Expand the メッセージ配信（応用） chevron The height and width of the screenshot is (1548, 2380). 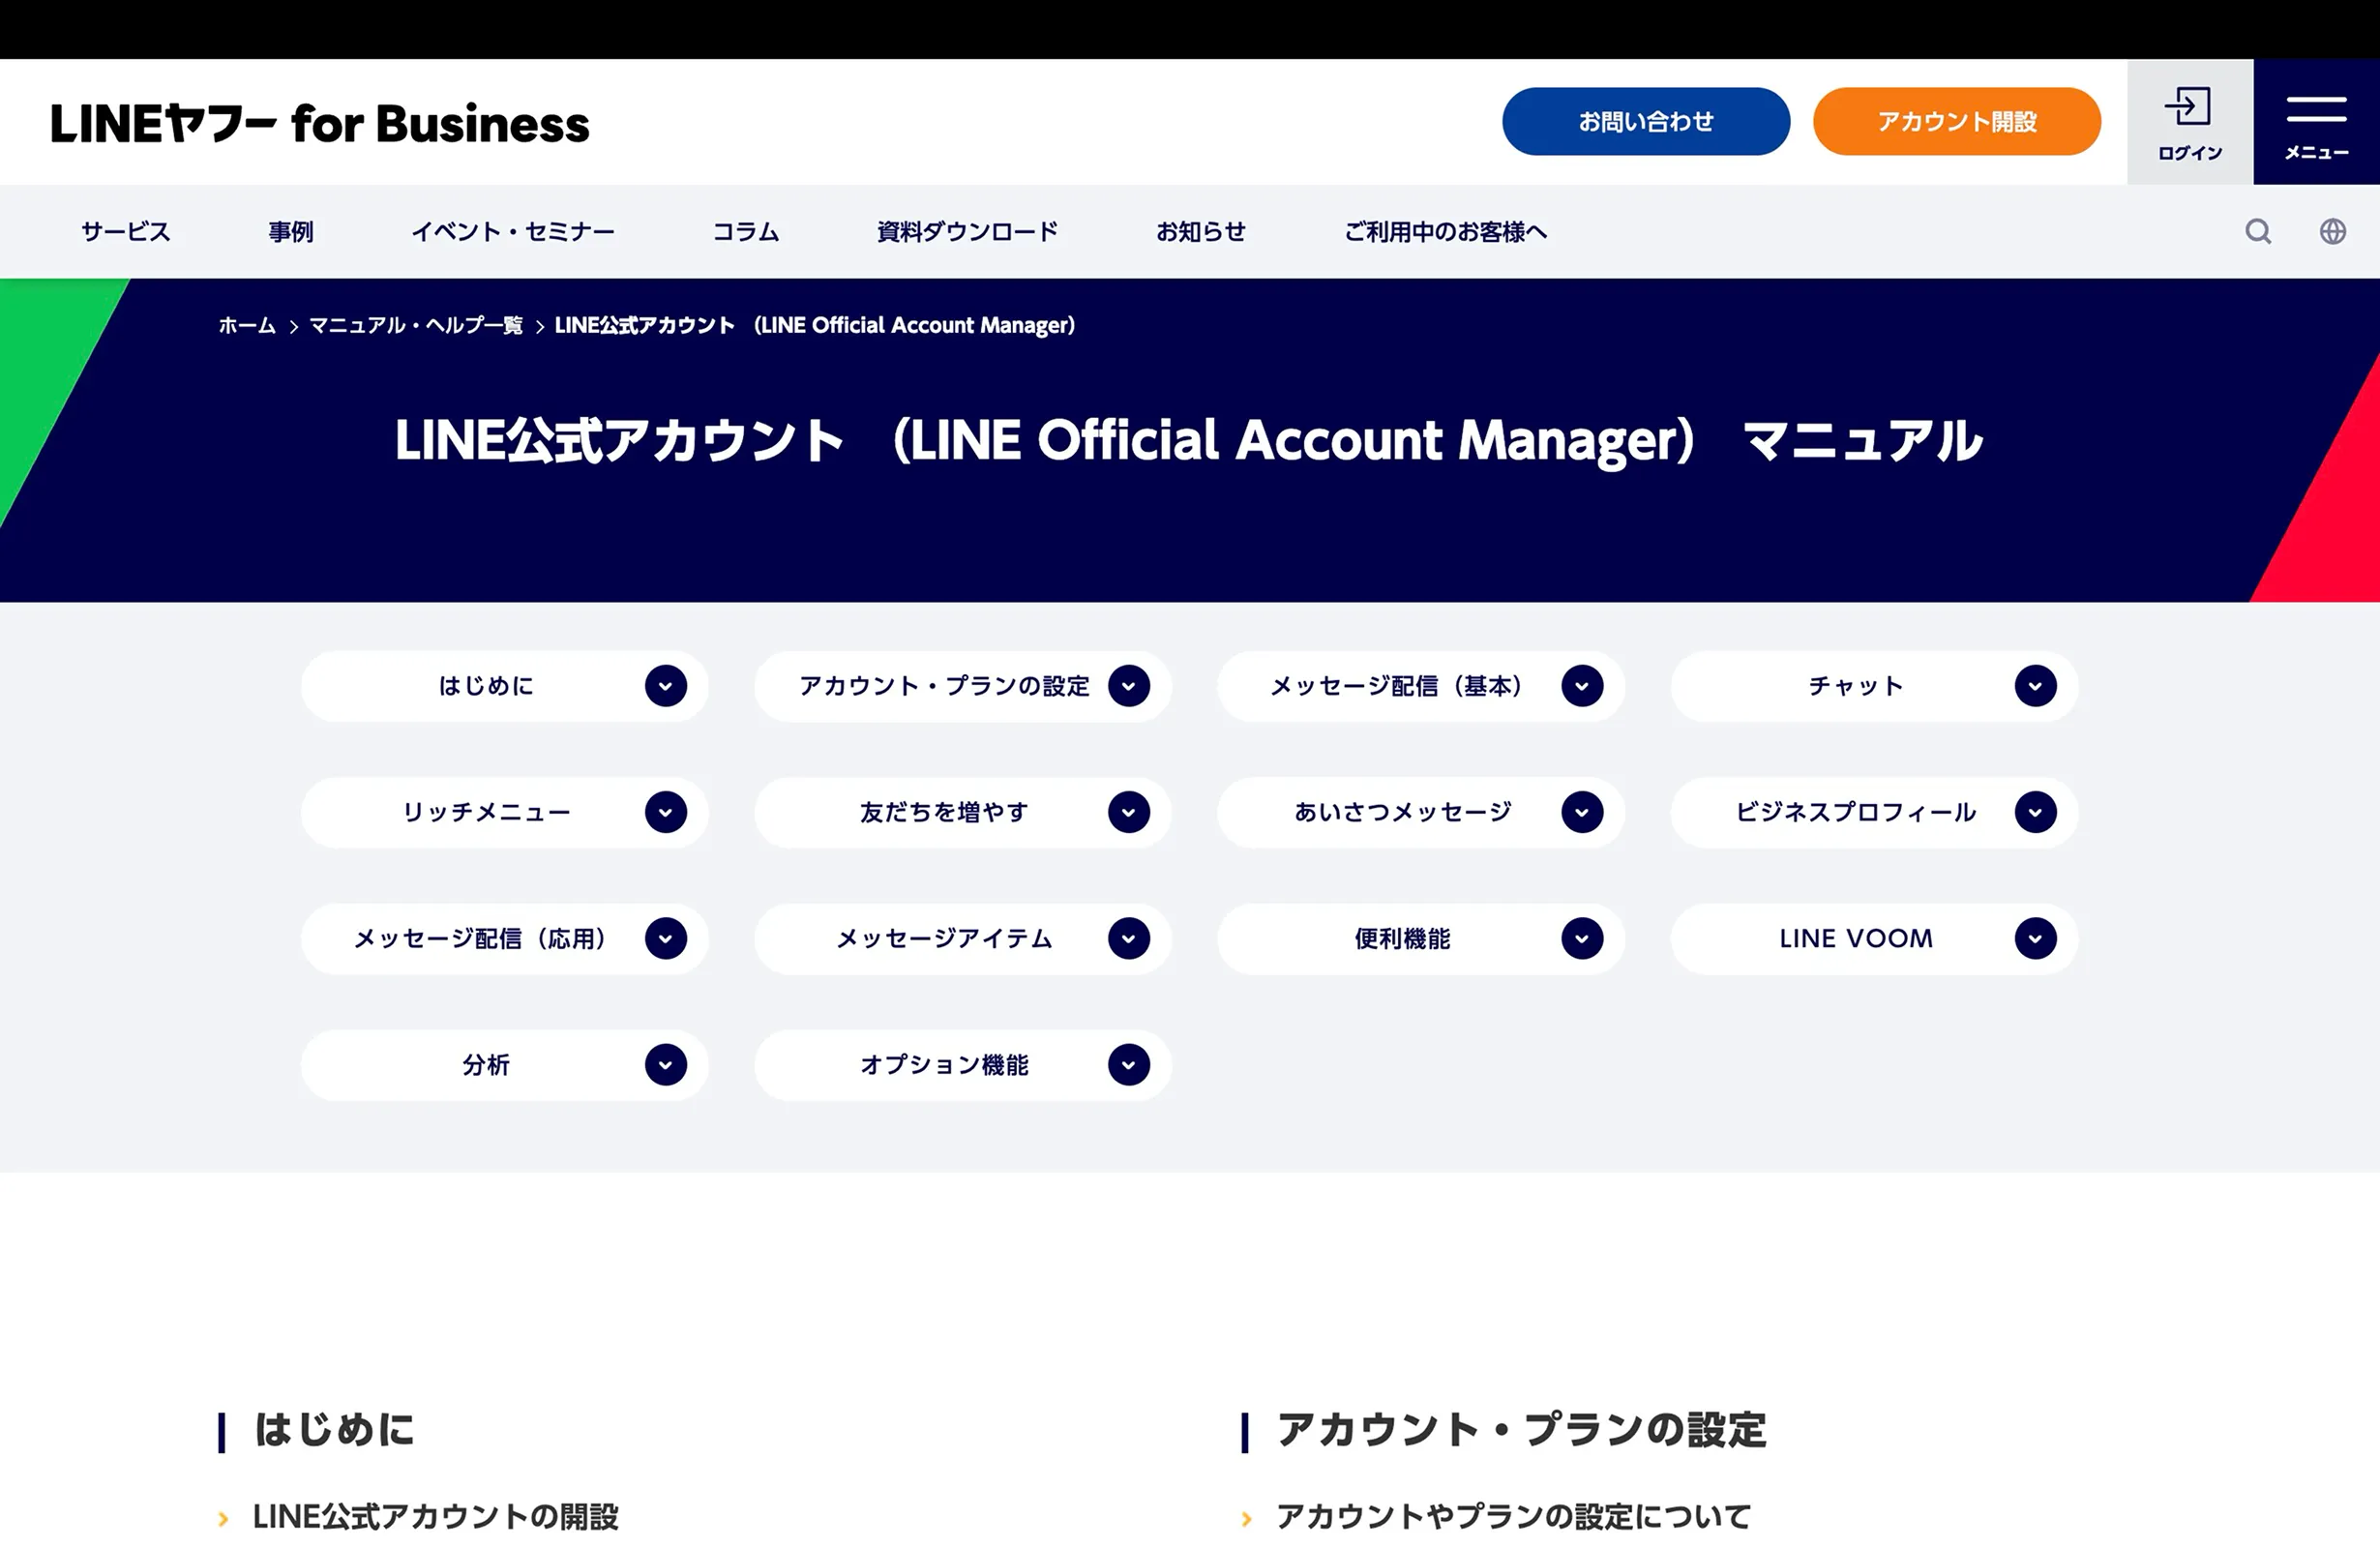click(666, 938)
